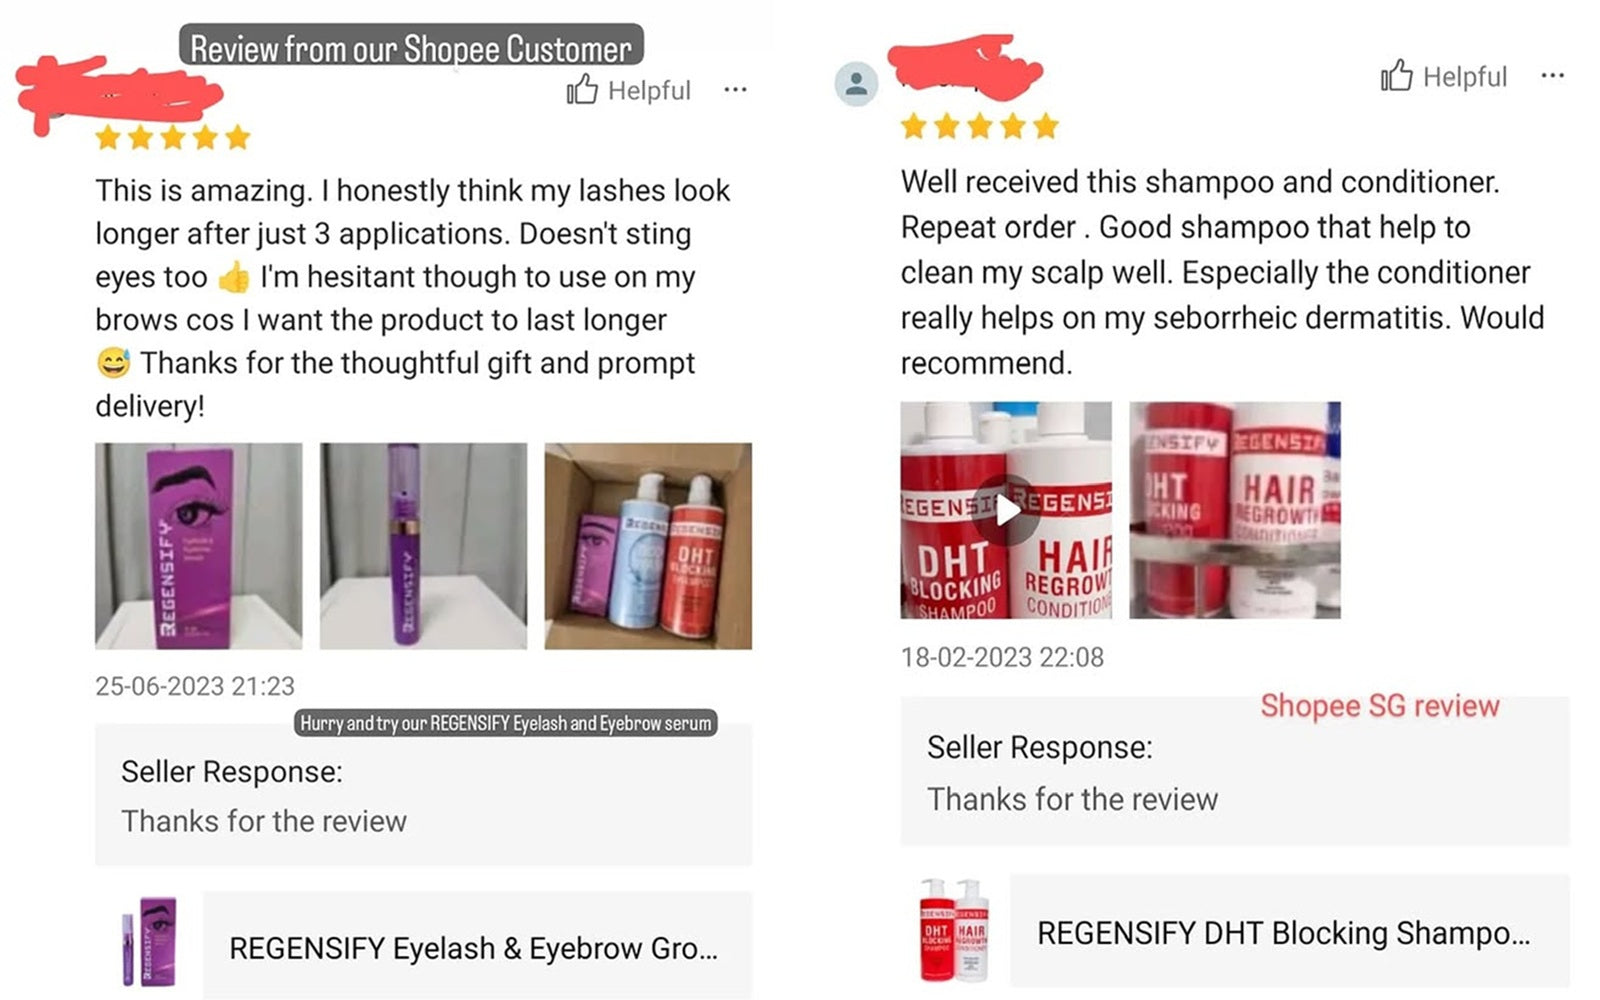Open shampoo bottles on shelf photo
1600x1000 pixels.
pos(1235,510)
